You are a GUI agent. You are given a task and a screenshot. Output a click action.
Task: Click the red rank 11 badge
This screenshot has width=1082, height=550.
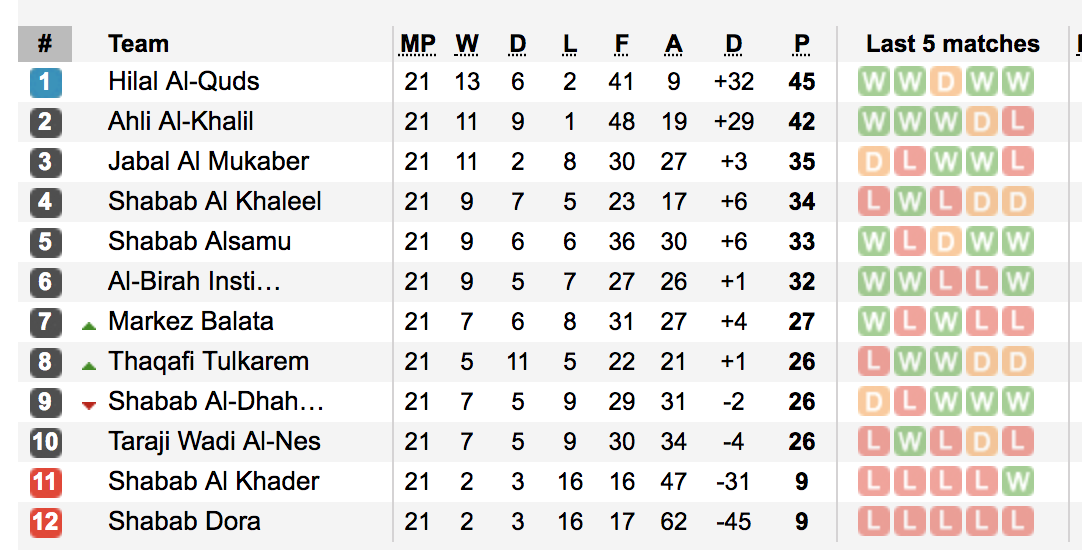[46, 482]
